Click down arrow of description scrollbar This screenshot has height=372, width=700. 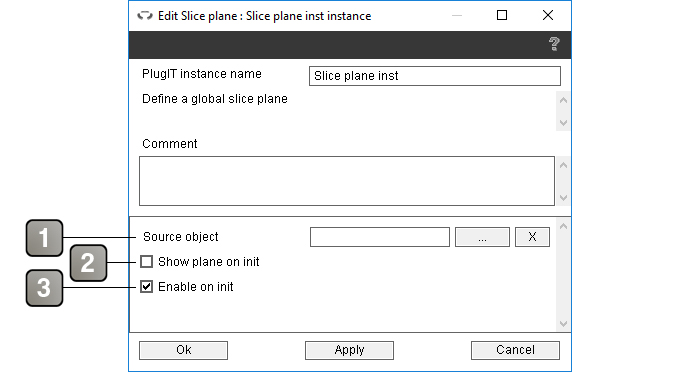point(563,122)
